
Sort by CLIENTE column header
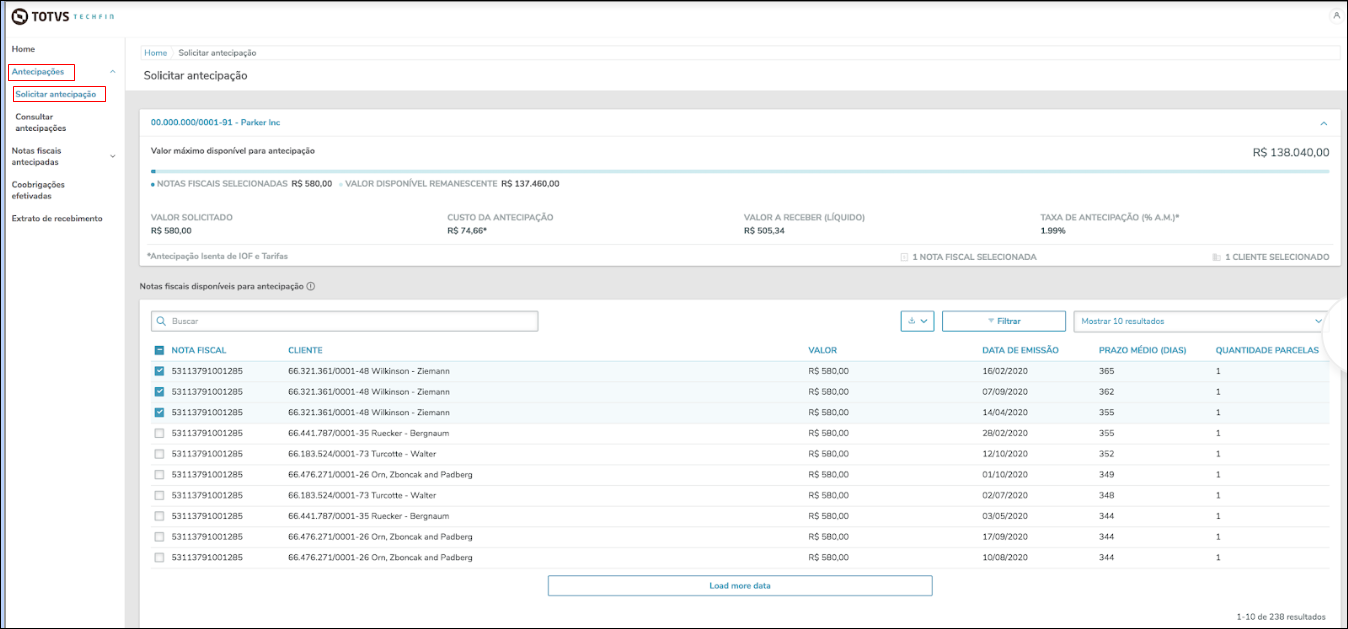coord(305,350)
